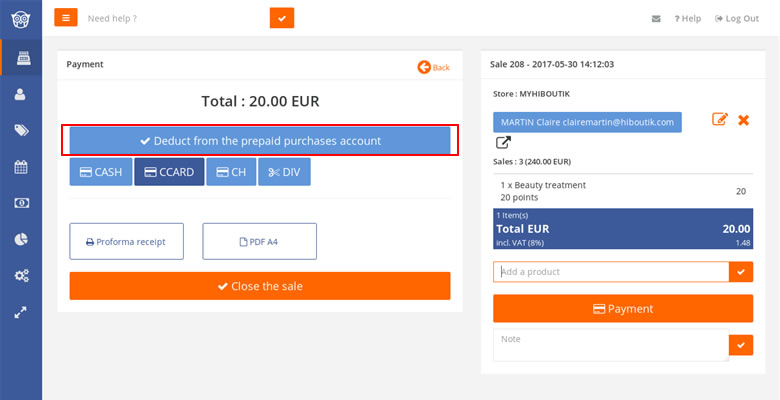The width and height of the screenshot is (780, 400).
Task: Open the Help link
Action: click(687, 19)
